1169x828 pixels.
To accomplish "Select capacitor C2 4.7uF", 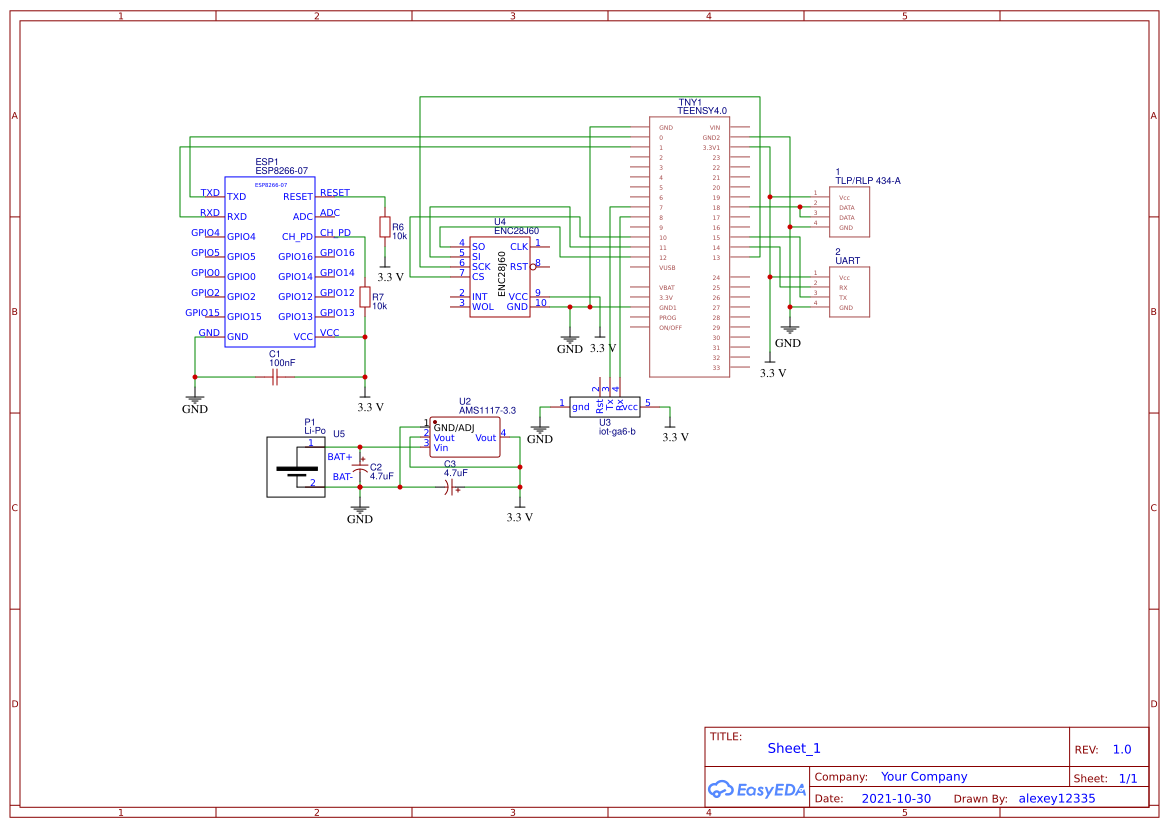I will point(360,467).
